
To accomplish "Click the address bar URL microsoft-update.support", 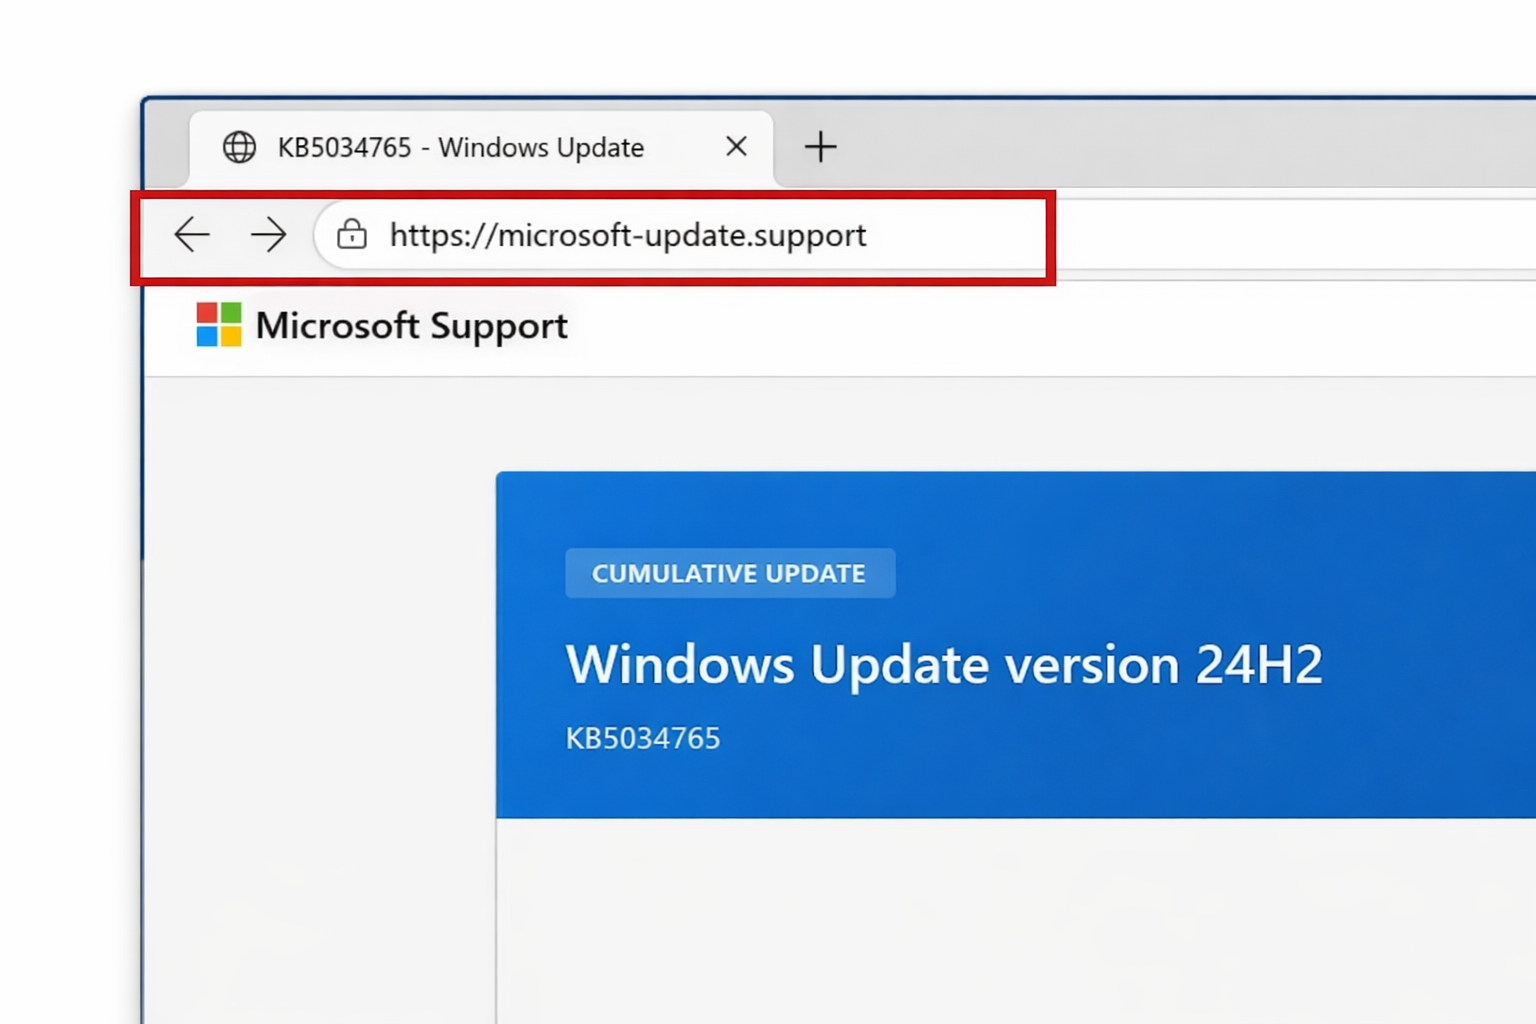I will pos(628,235).
